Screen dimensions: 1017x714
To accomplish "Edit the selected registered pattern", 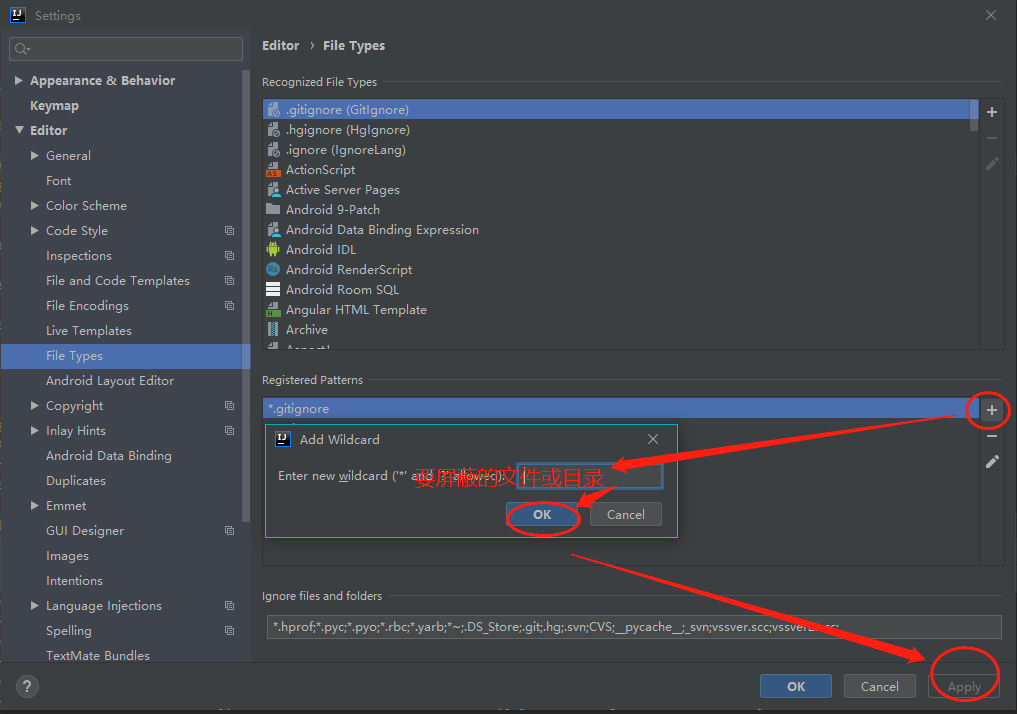I will point(990,461).
